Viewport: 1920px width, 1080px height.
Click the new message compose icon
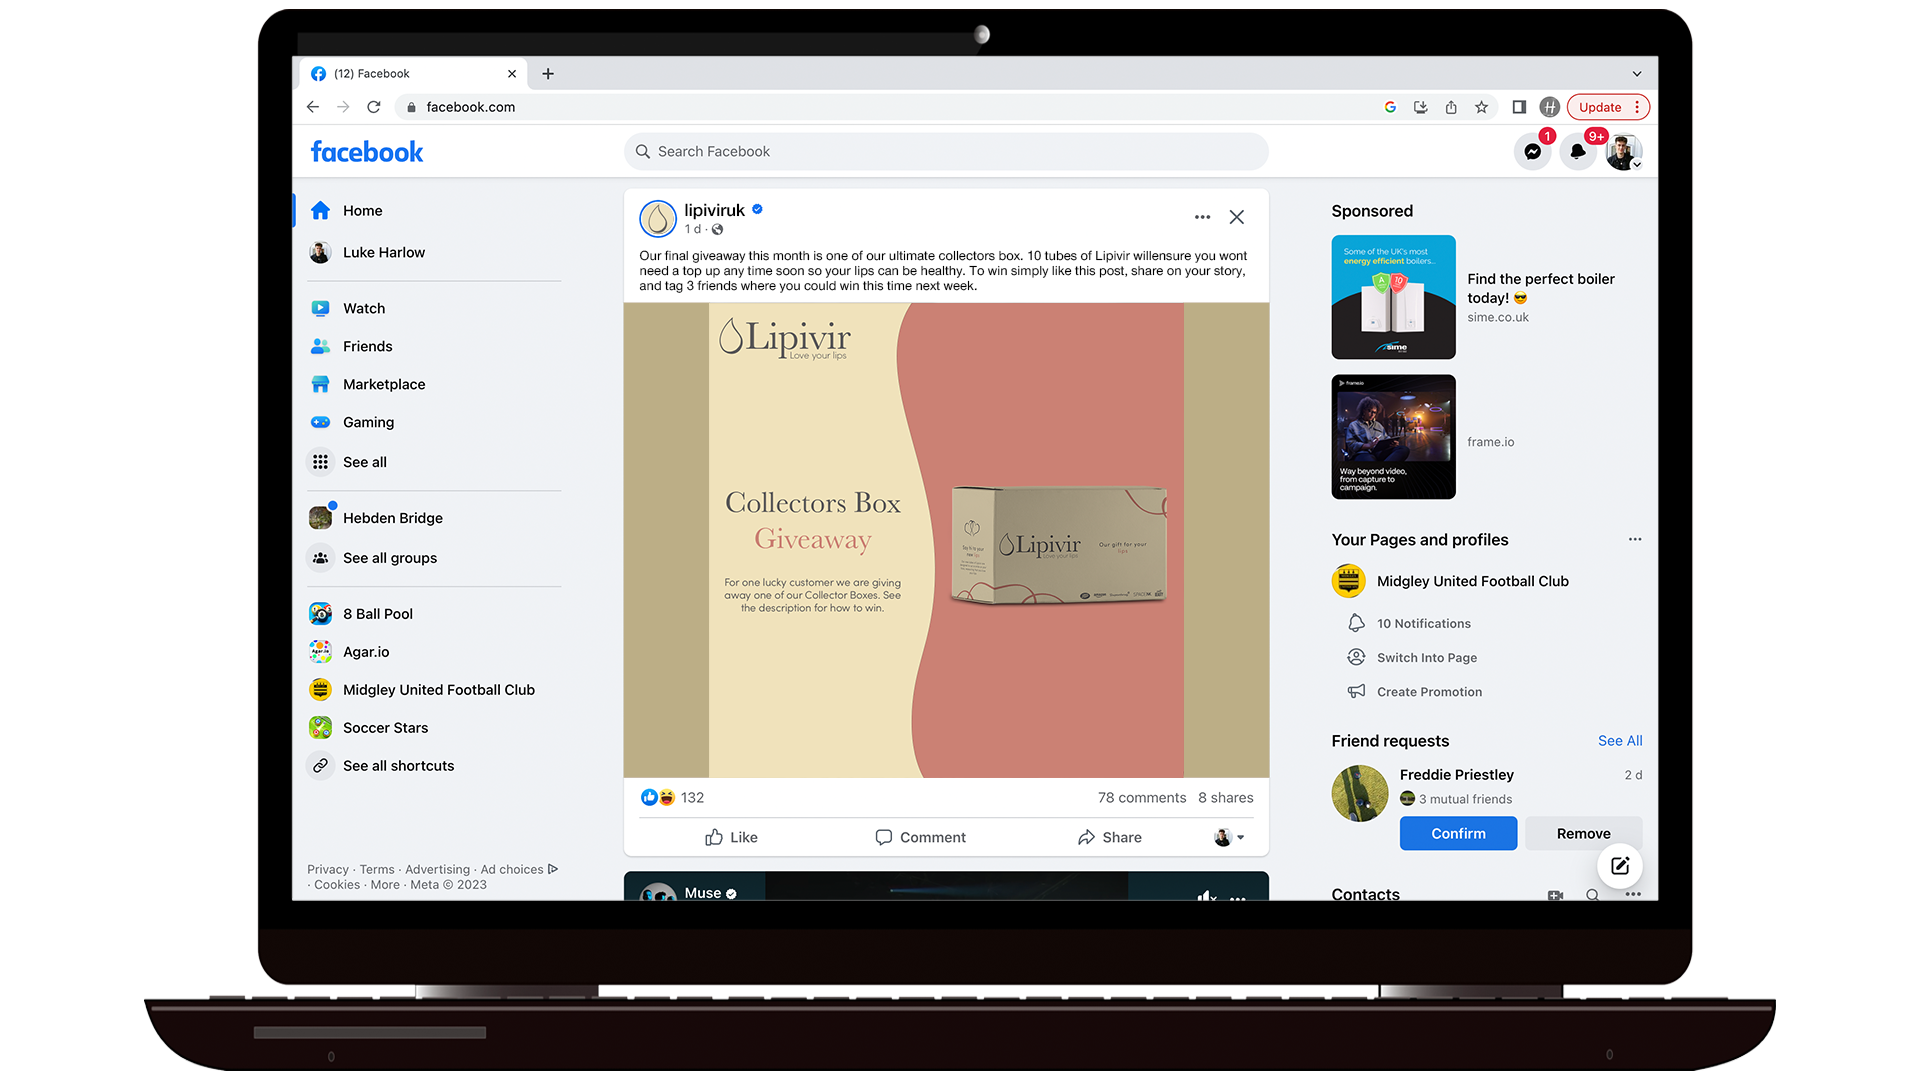tap(1620, 866)
